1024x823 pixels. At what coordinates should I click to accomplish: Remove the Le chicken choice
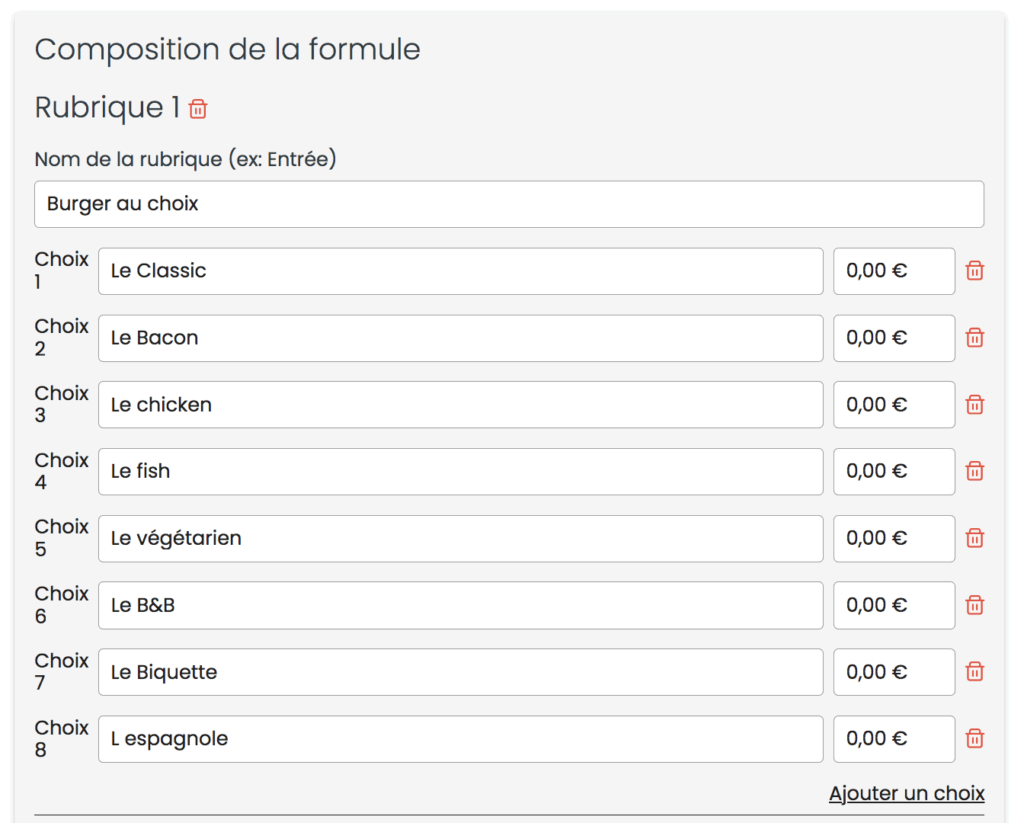(974, 404)
